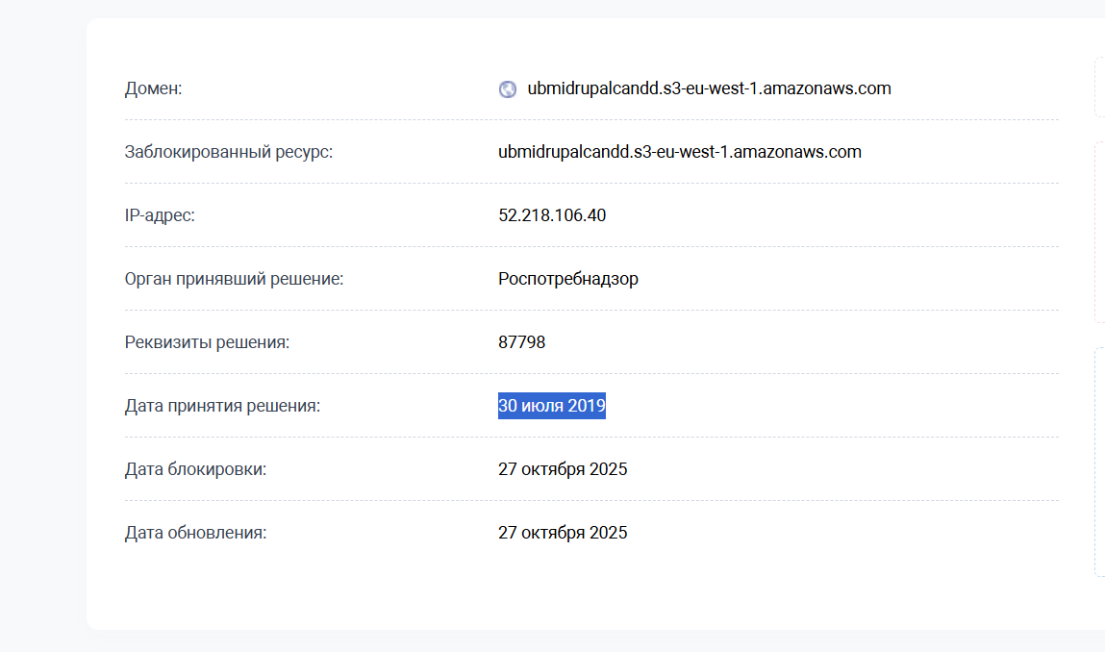Click the 'IP-адрес:' label
1105x652 pixels.
click(x=160, y=215)
